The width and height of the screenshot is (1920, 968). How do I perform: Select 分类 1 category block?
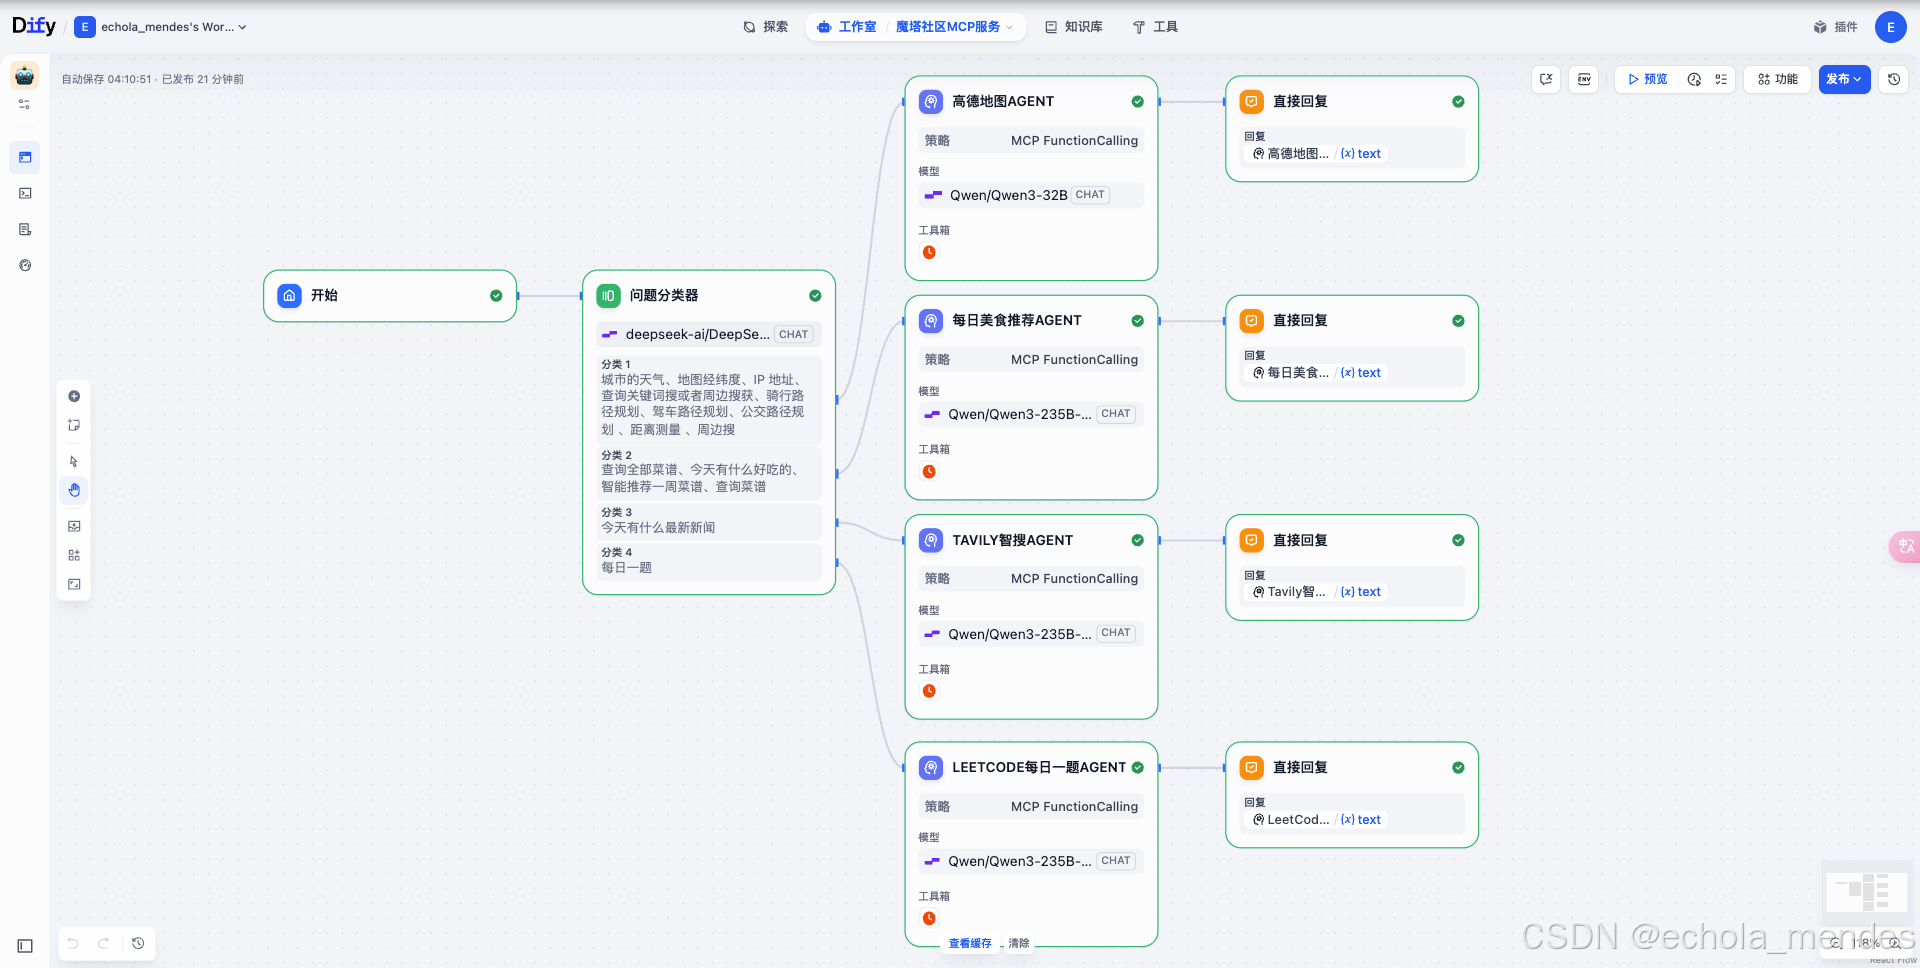[x=709, y=399]
